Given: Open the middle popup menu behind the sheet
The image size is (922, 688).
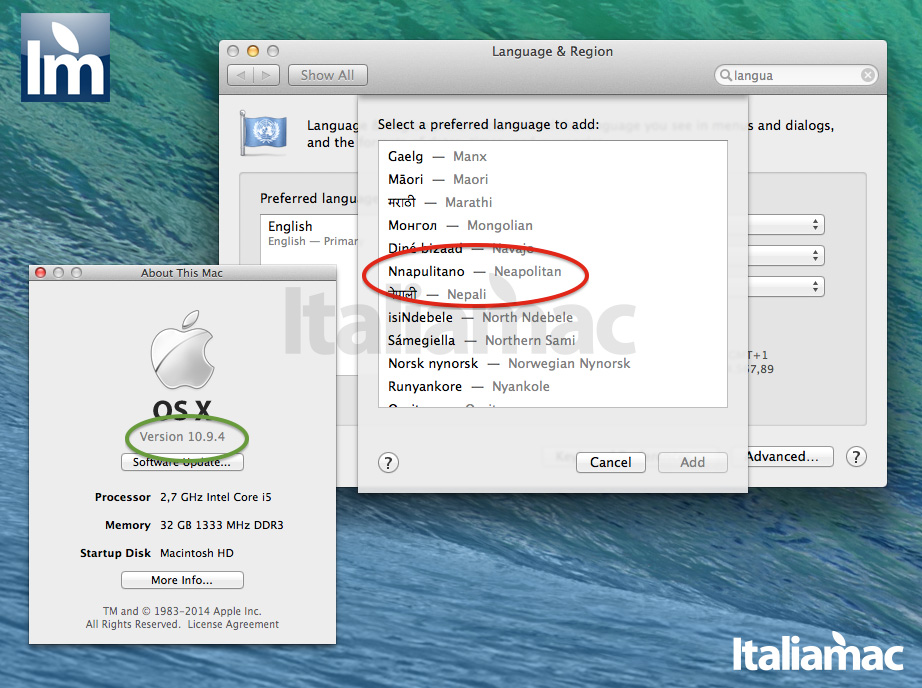Looking at the screenshot, I should tap(786, 255).
